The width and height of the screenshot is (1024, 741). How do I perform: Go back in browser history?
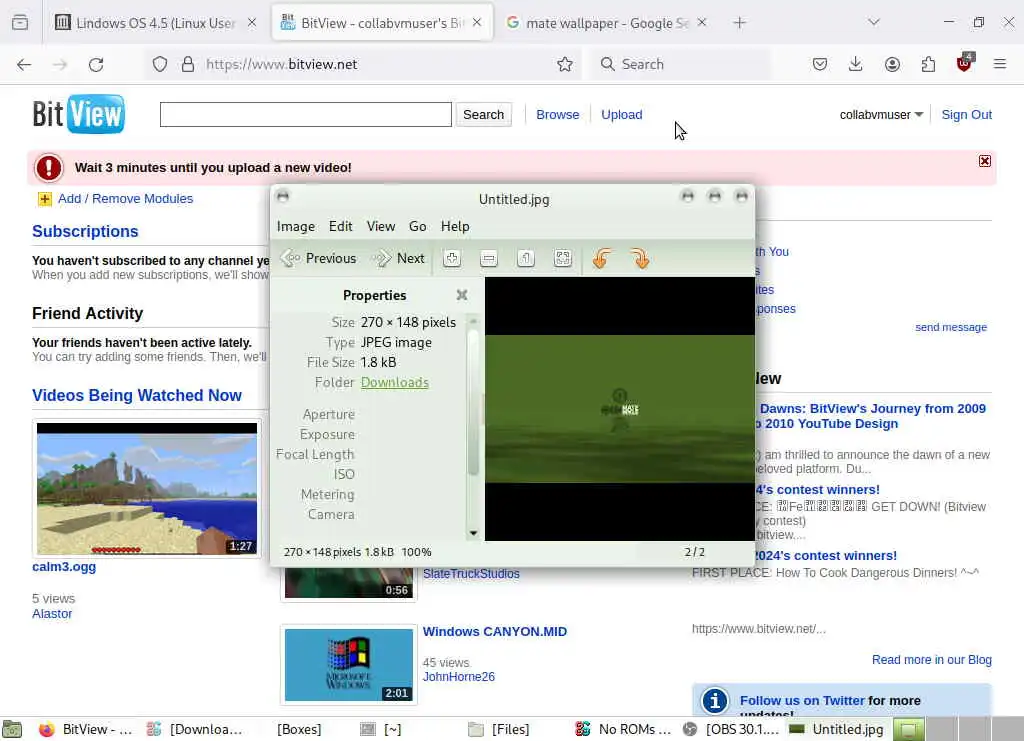click(24, 64)
